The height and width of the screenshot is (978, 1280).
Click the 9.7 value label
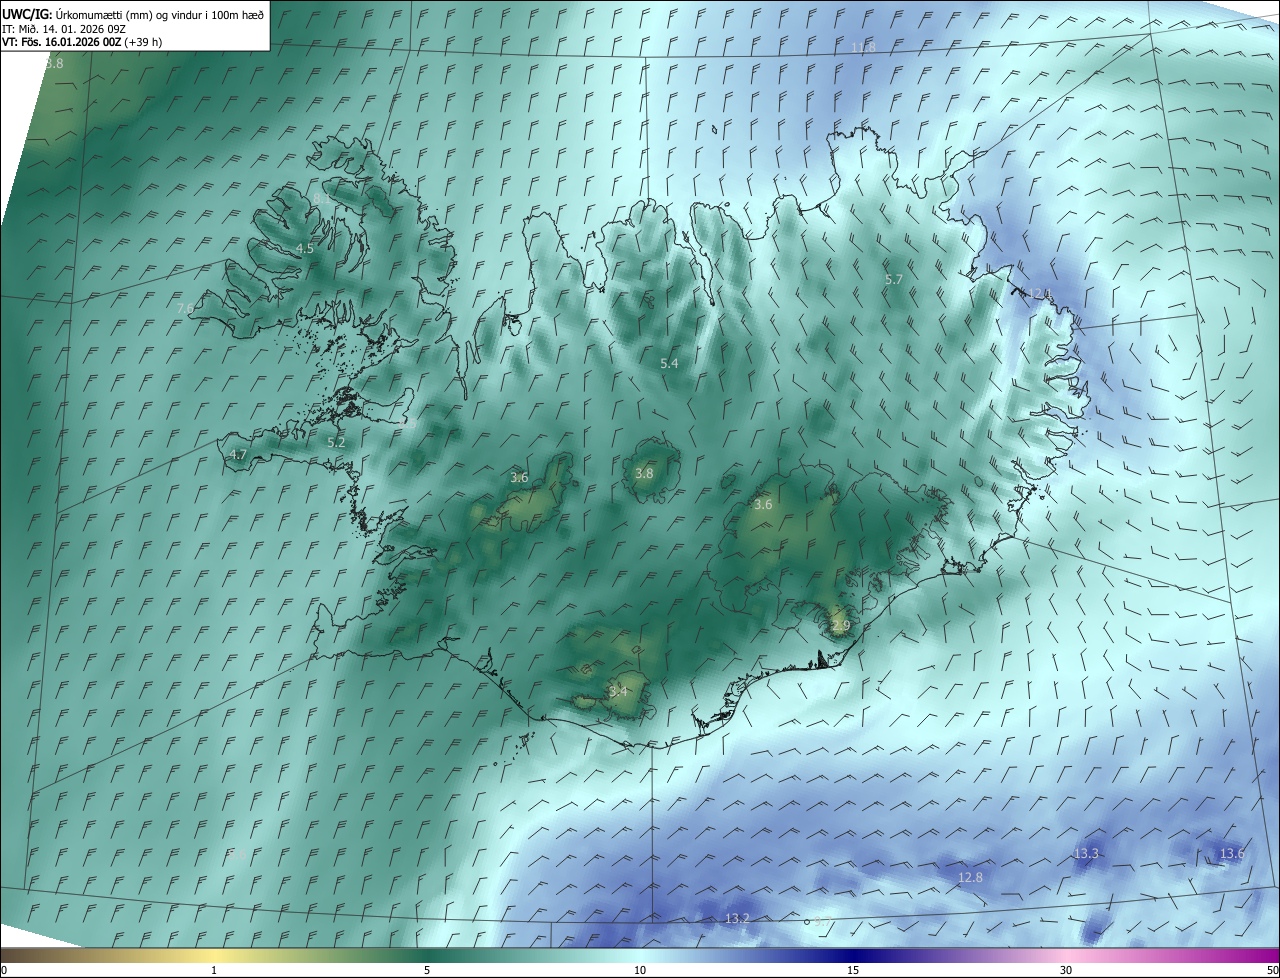[x=823, y=919]
